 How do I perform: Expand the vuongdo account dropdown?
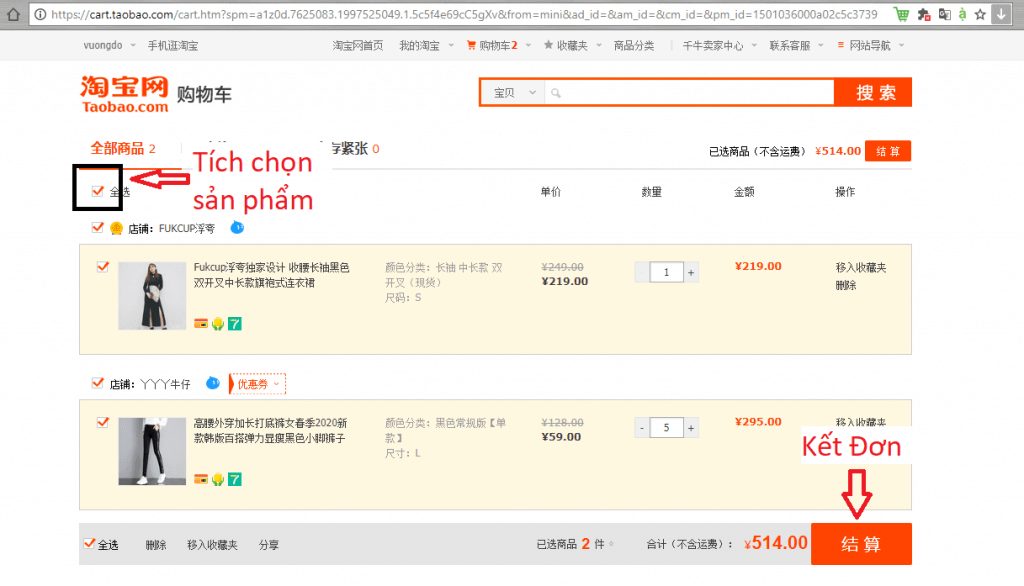pyautogui.click(x=109, y=45)
